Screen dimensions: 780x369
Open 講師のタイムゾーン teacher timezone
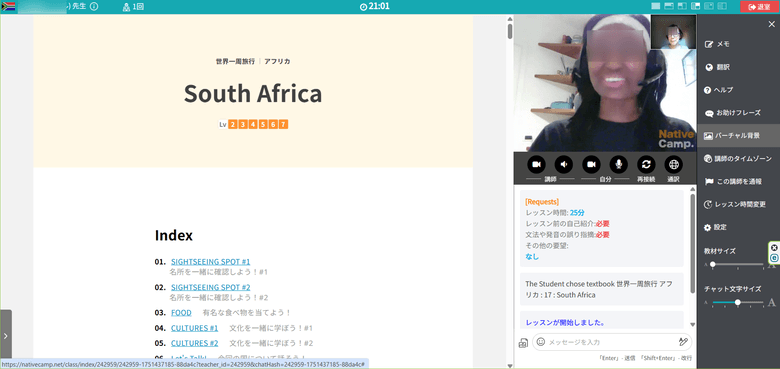tap(738, 159)
